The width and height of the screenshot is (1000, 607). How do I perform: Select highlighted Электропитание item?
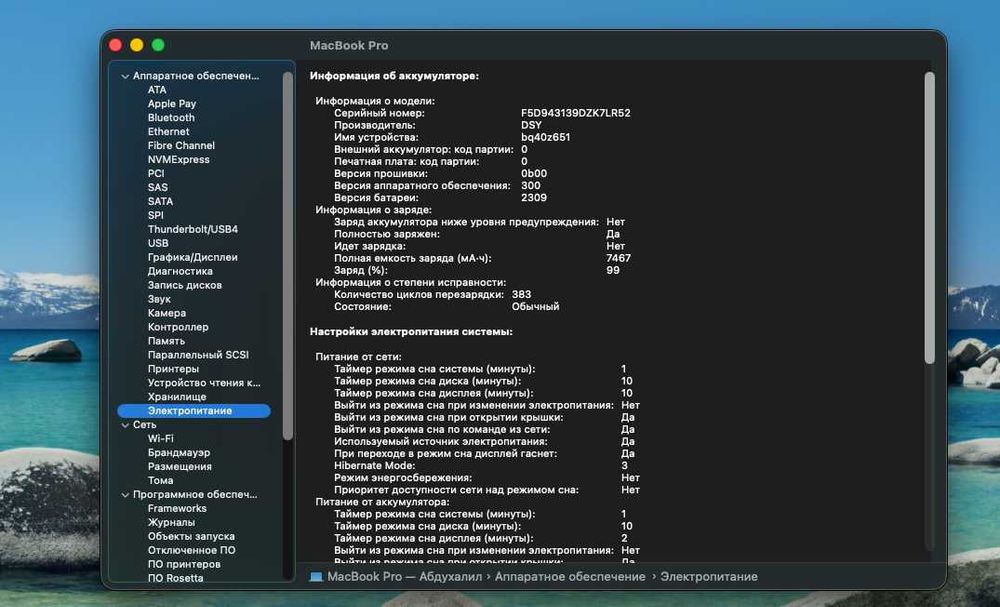tap(194, 411)
